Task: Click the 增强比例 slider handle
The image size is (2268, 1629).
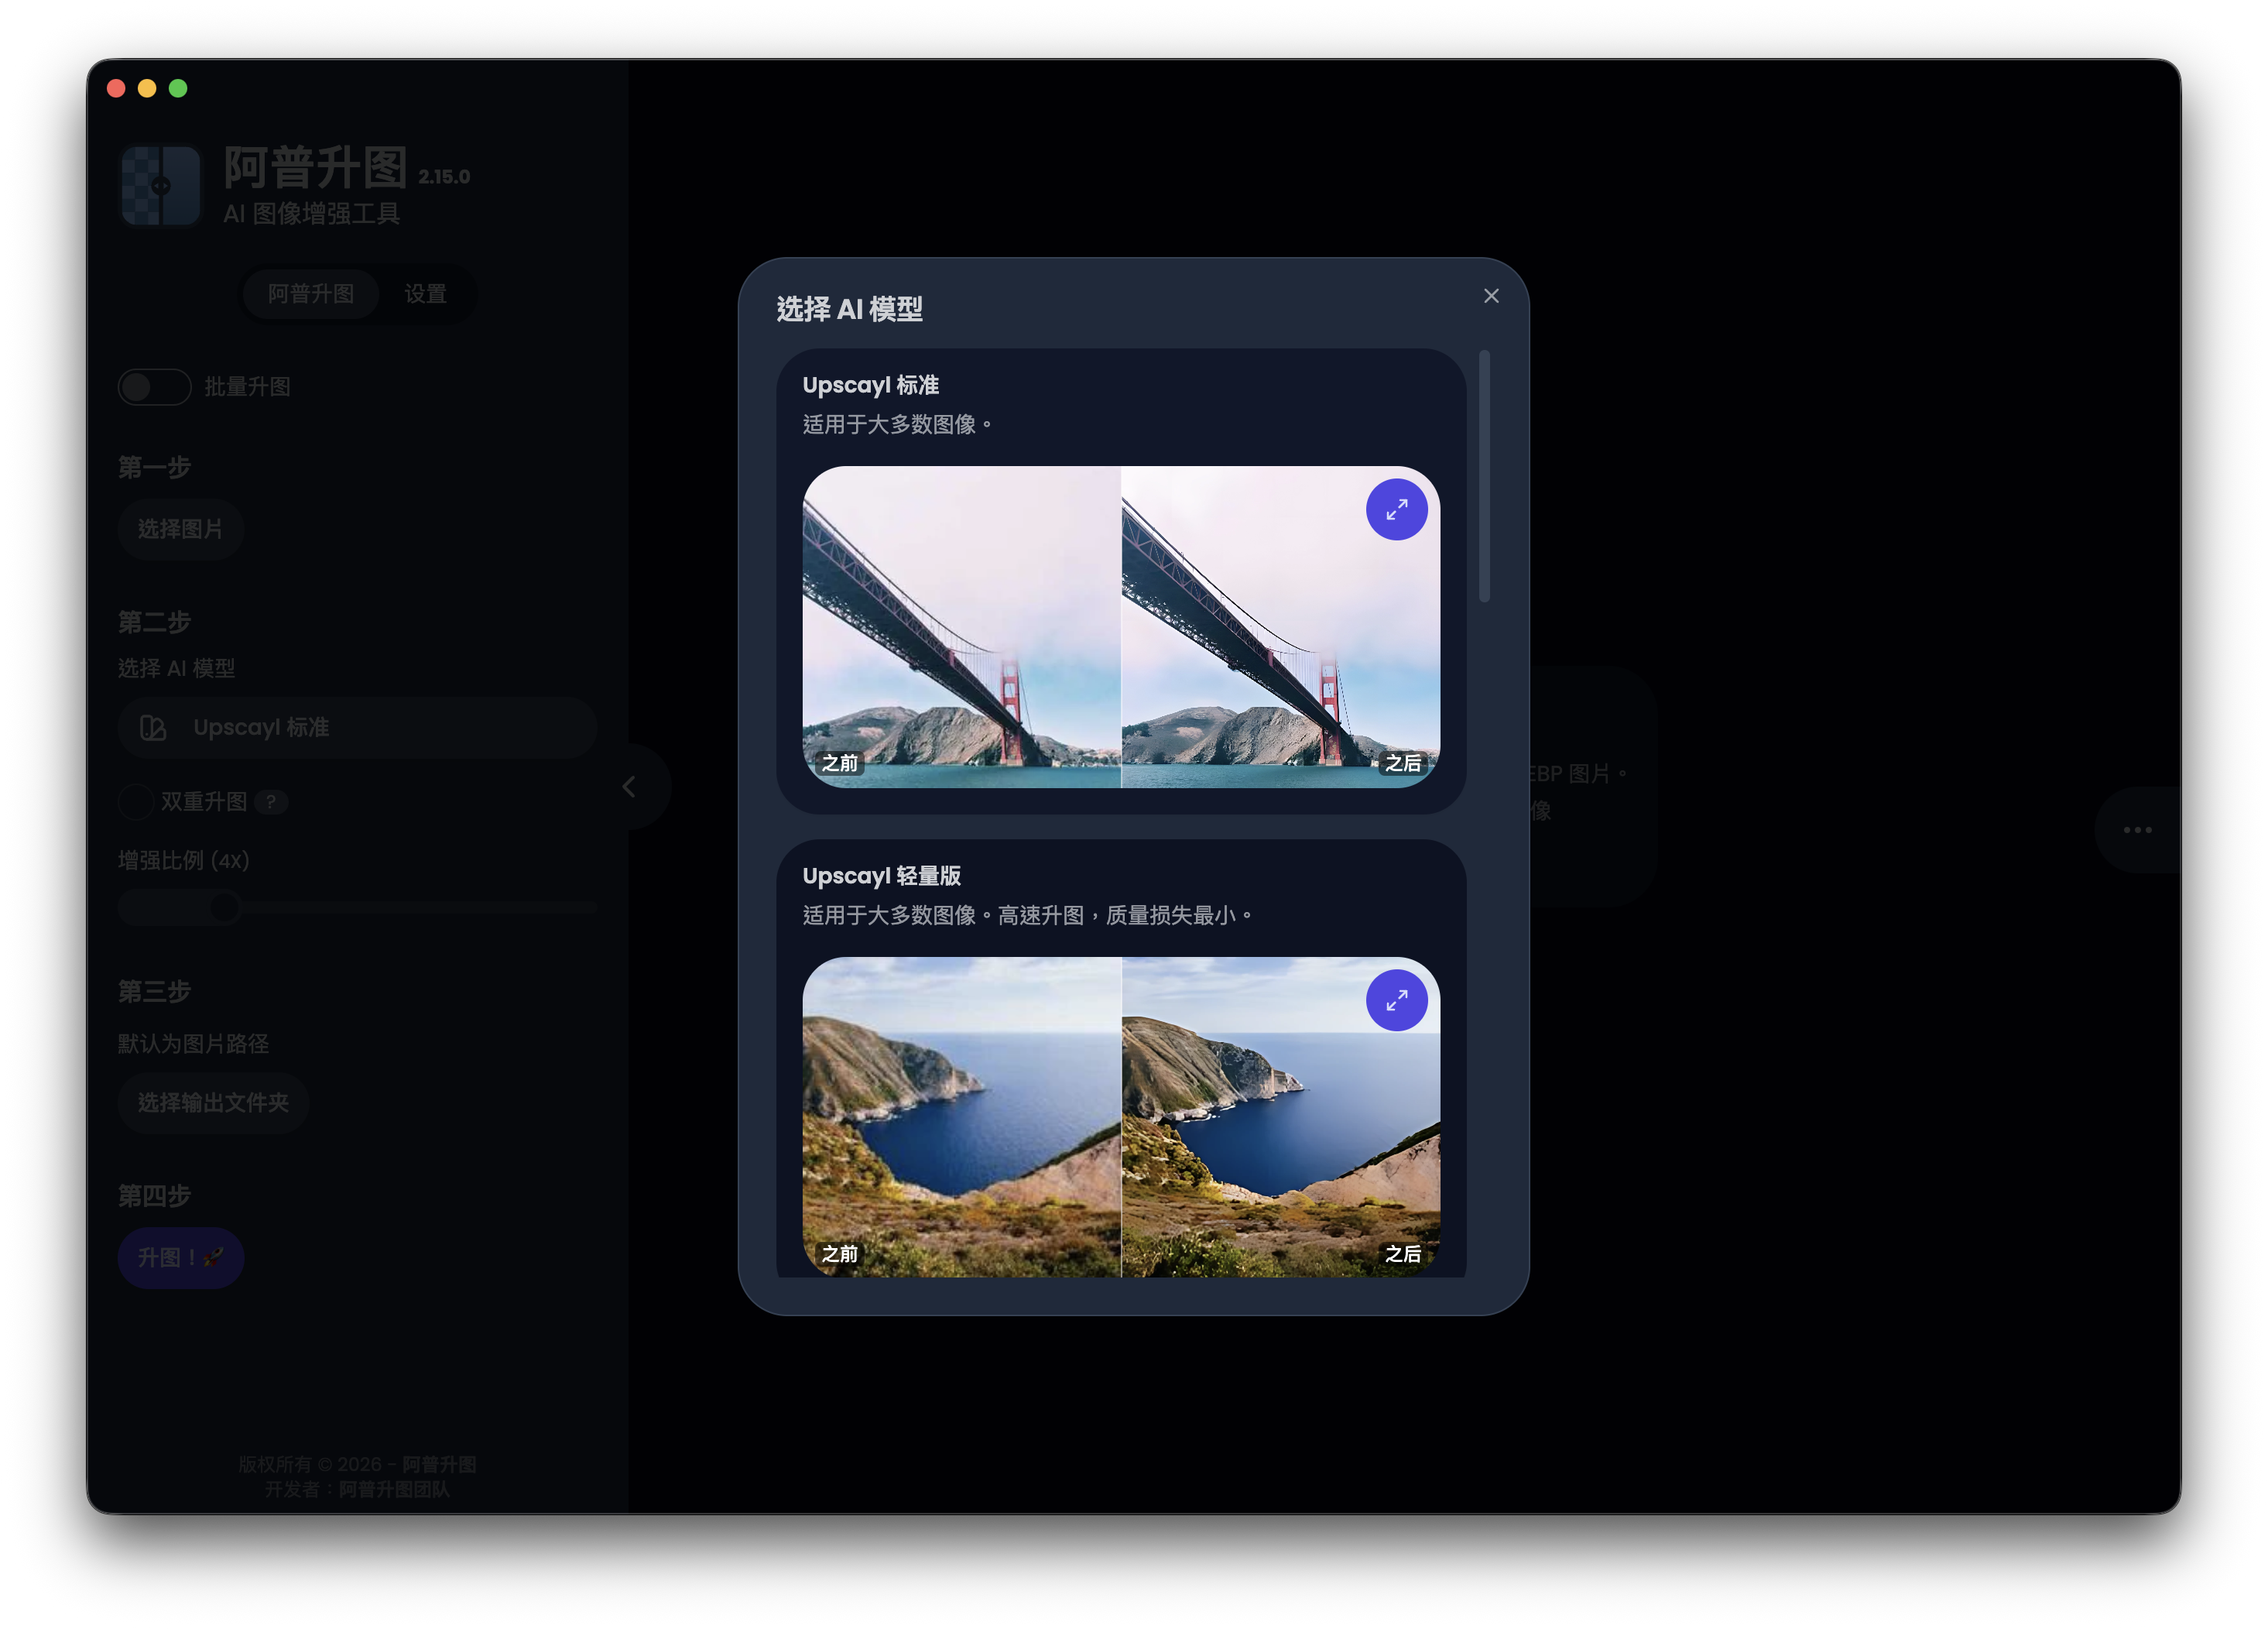Action: (x=225, y=908)
